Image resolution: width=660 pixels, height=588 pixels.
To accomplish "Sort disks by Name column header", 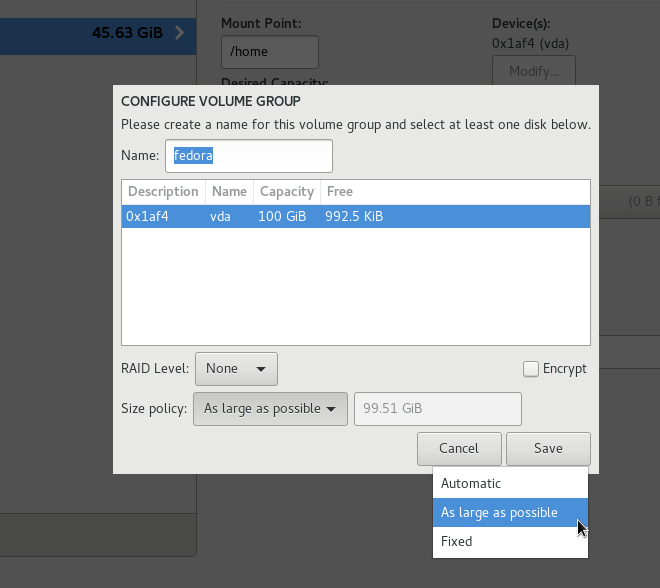I will click(x=229, y=191).
